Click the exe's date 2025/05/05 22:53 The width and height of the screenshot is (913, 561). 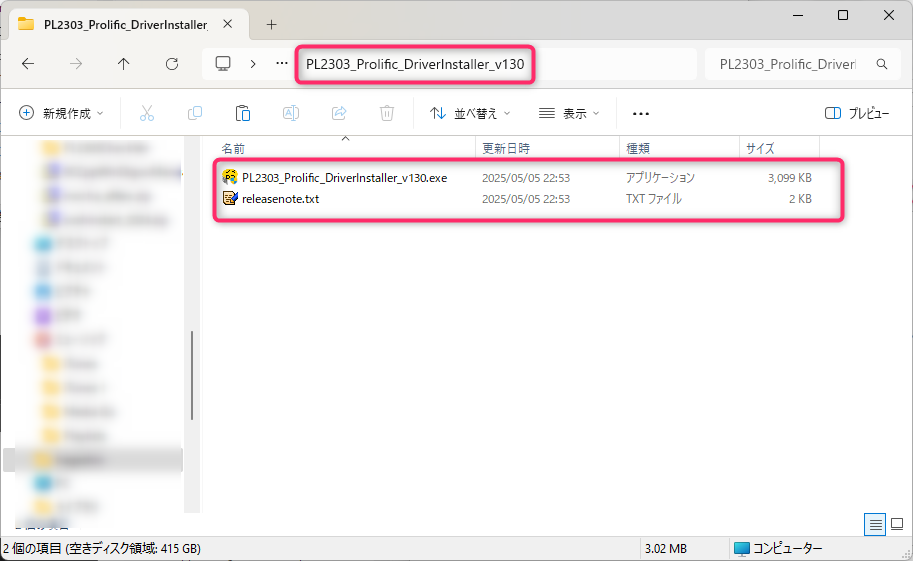(x=526, y=178)
